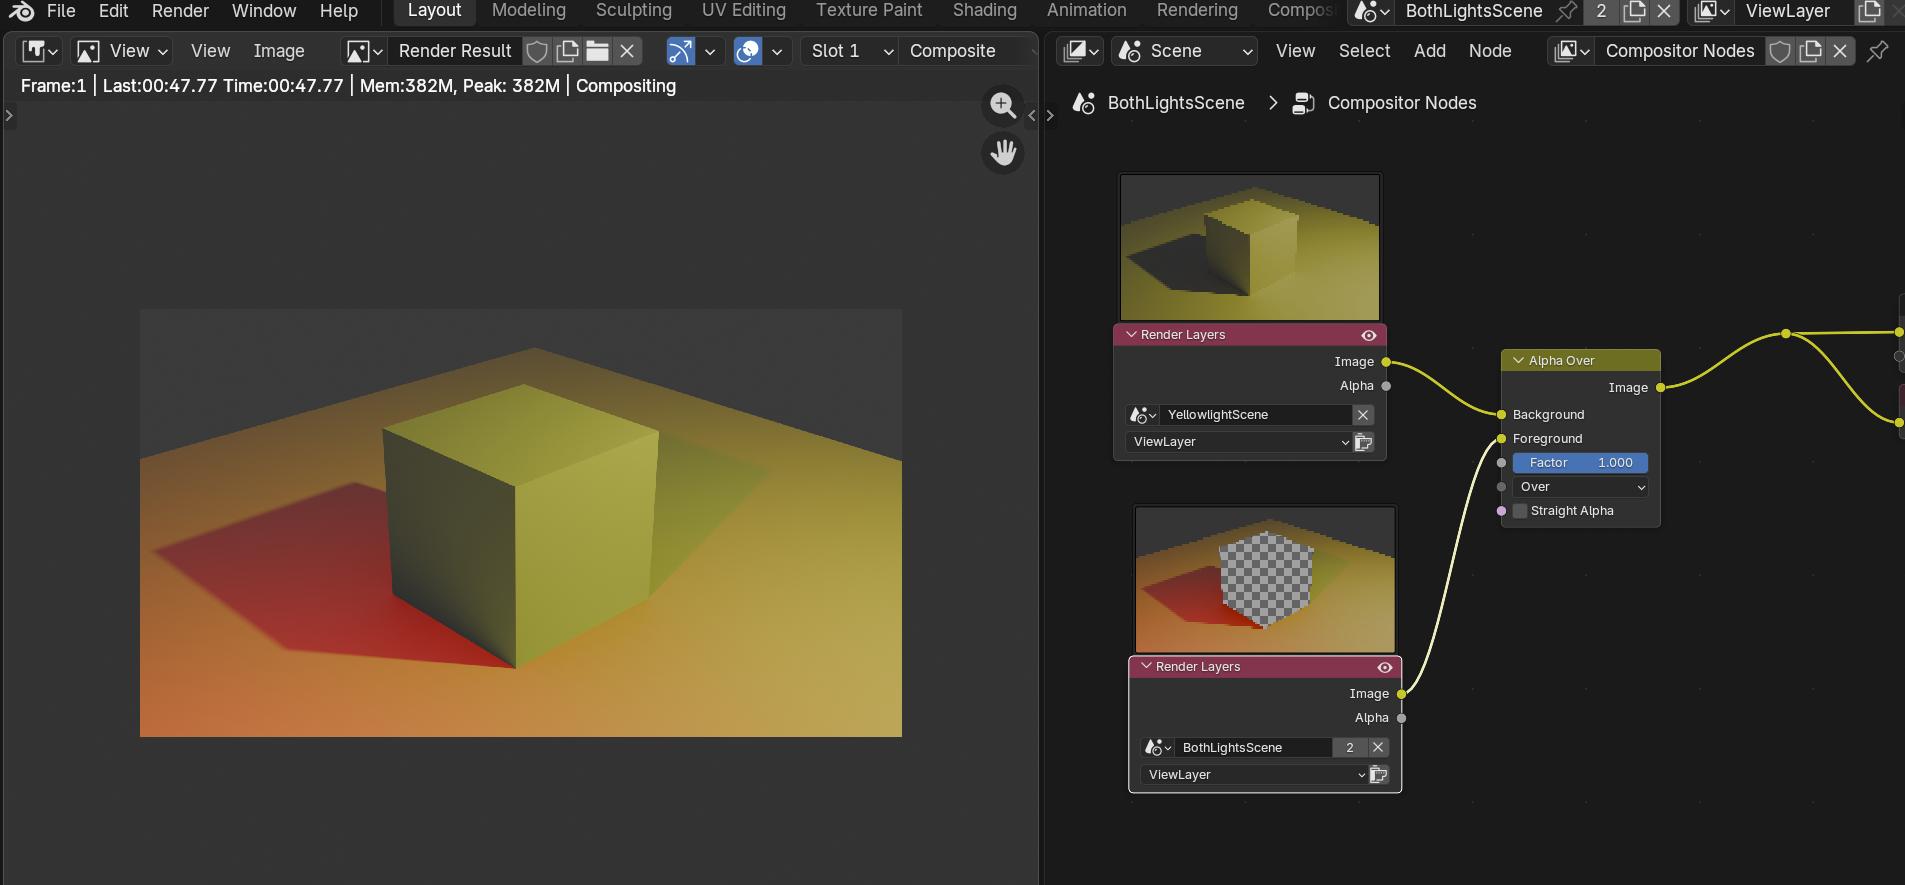Screen dimensions: 1905x885
Task: Render the YellowlightScene node's active scene
Action: [x=1363, y=442]
